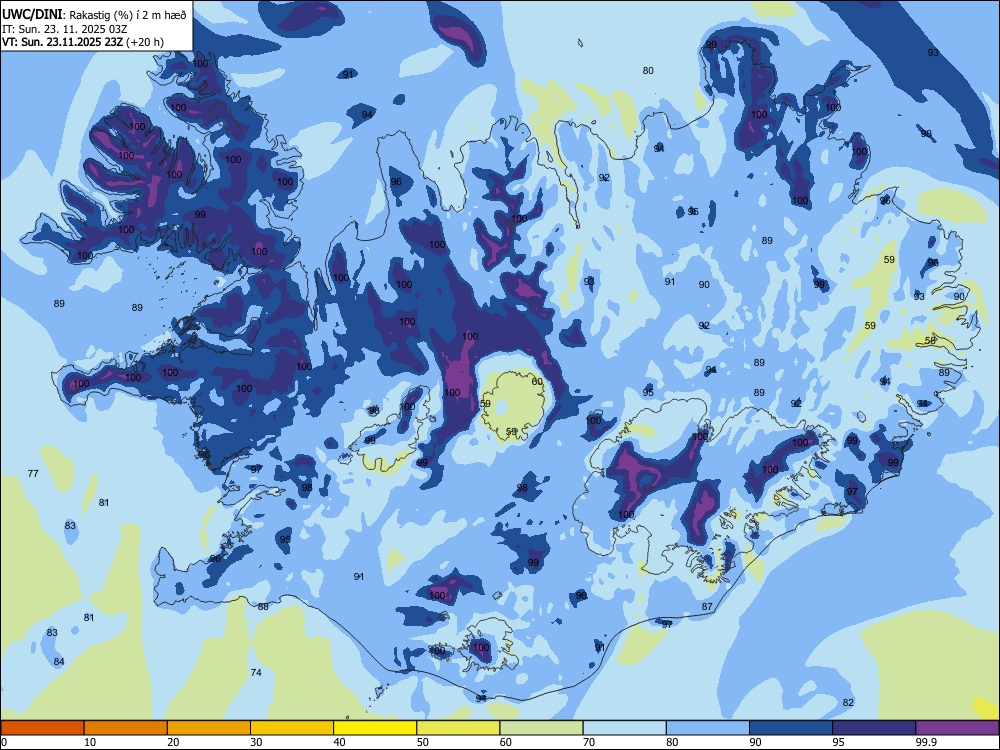Click the legend tick label '95'

839,742
